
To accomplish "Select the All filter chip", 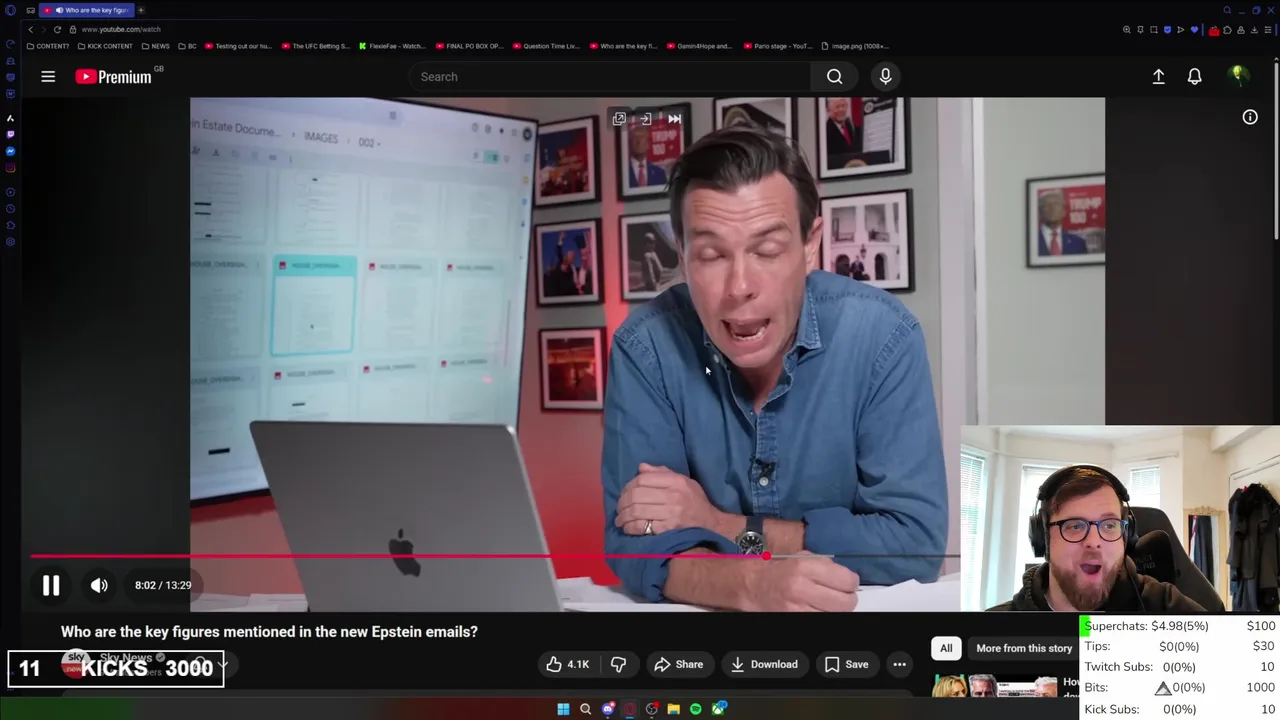I will [x=946, y=648].
